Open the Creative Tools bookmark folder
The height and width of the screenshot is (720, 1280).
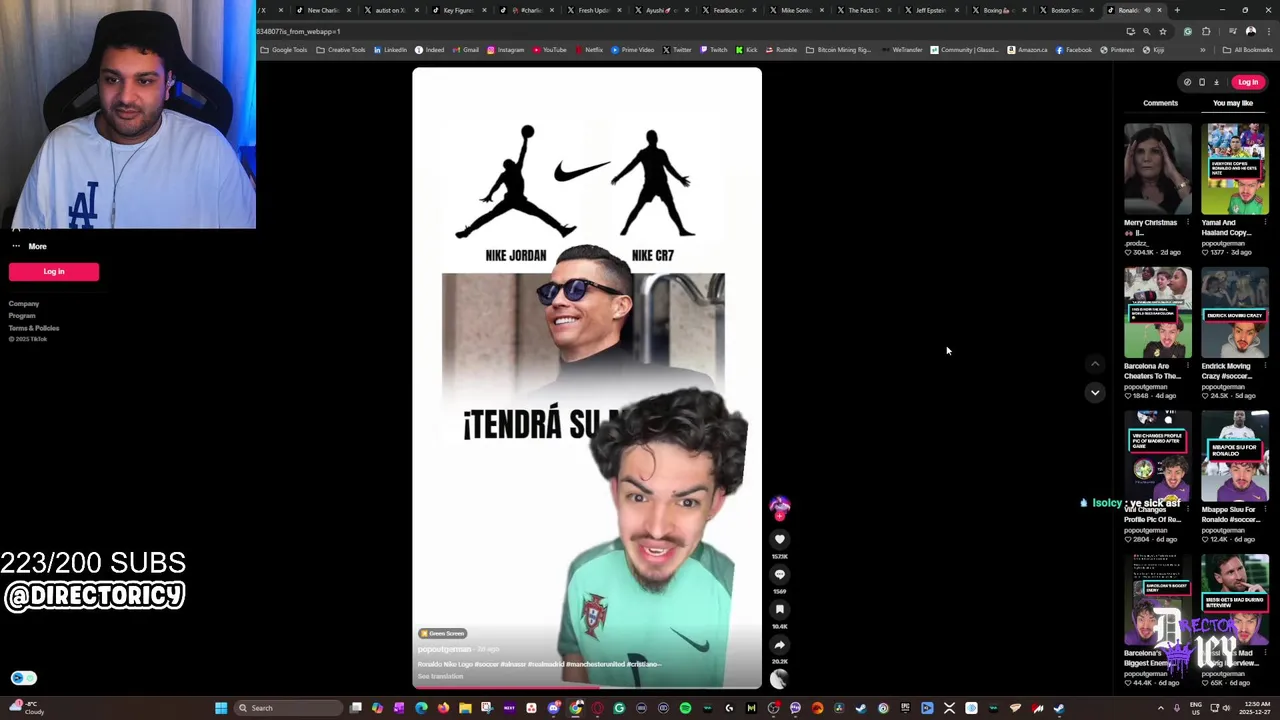click(341, 50)
